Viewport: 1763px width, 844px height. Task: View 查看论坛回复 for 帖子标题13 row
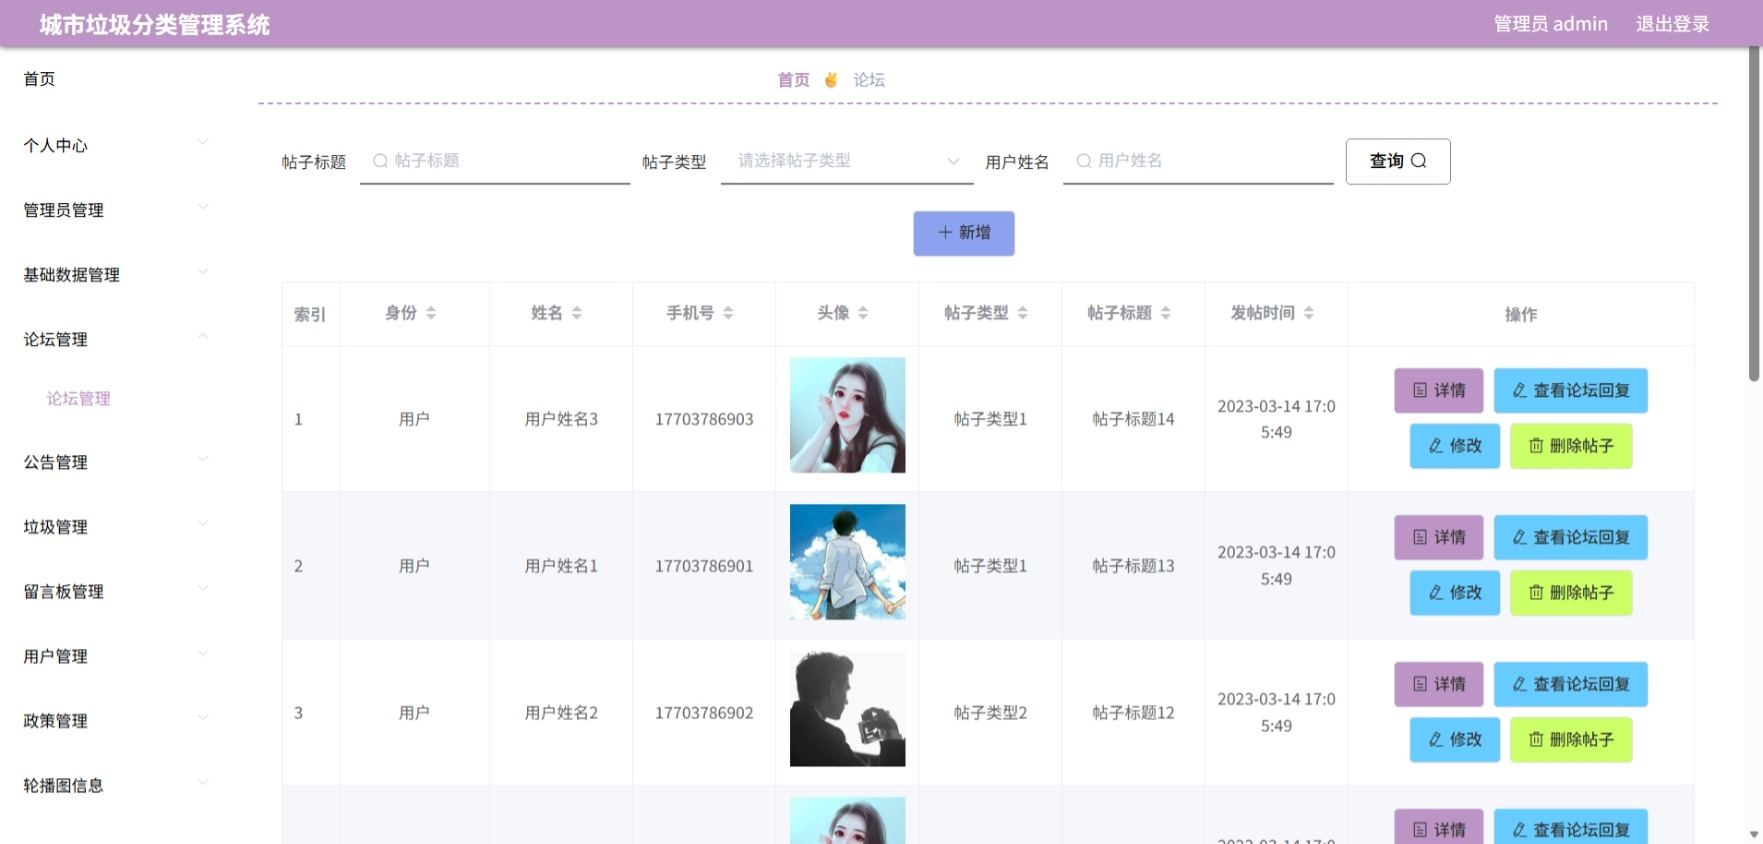1571,538
